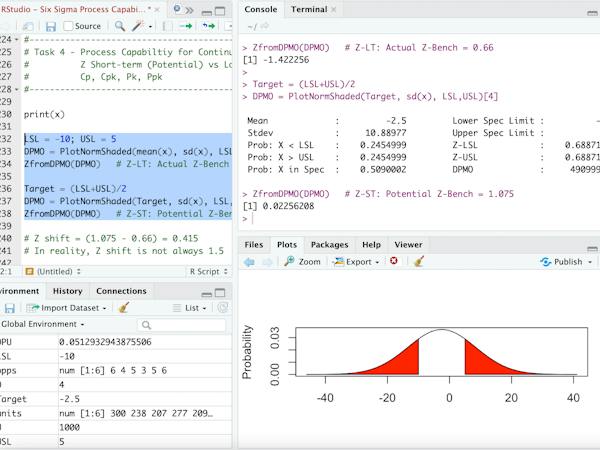Open working directory arrow icon in console
This screenshot has width=600, height=450.
[264, 26]
